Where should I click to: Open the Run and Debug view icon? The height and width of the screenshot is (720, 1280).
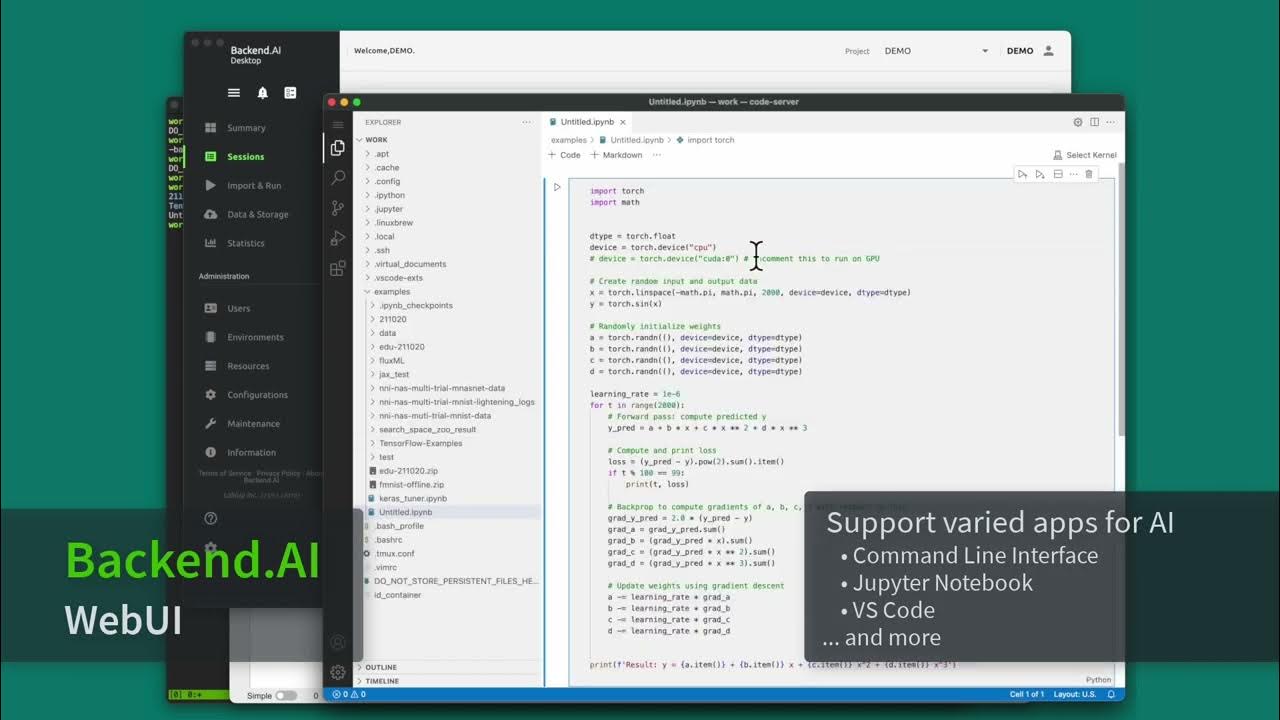[x=338, y=238]
